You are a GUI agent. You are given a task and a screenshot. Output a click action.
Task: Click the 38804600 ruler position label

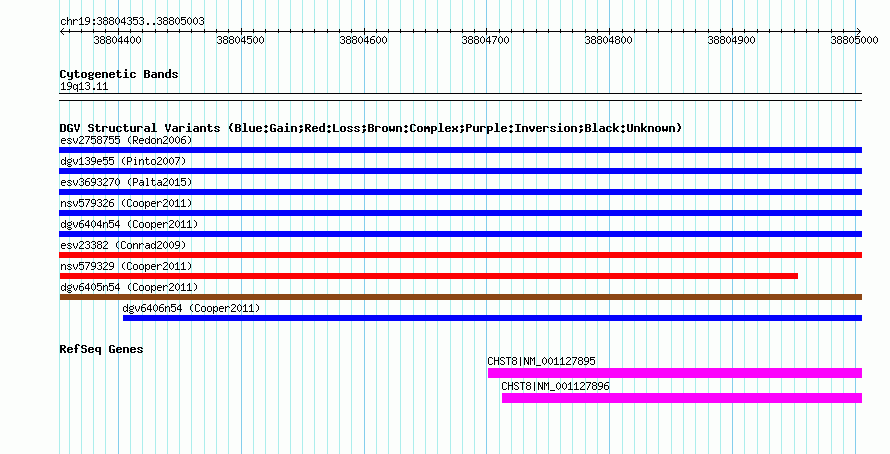point(363,40)
